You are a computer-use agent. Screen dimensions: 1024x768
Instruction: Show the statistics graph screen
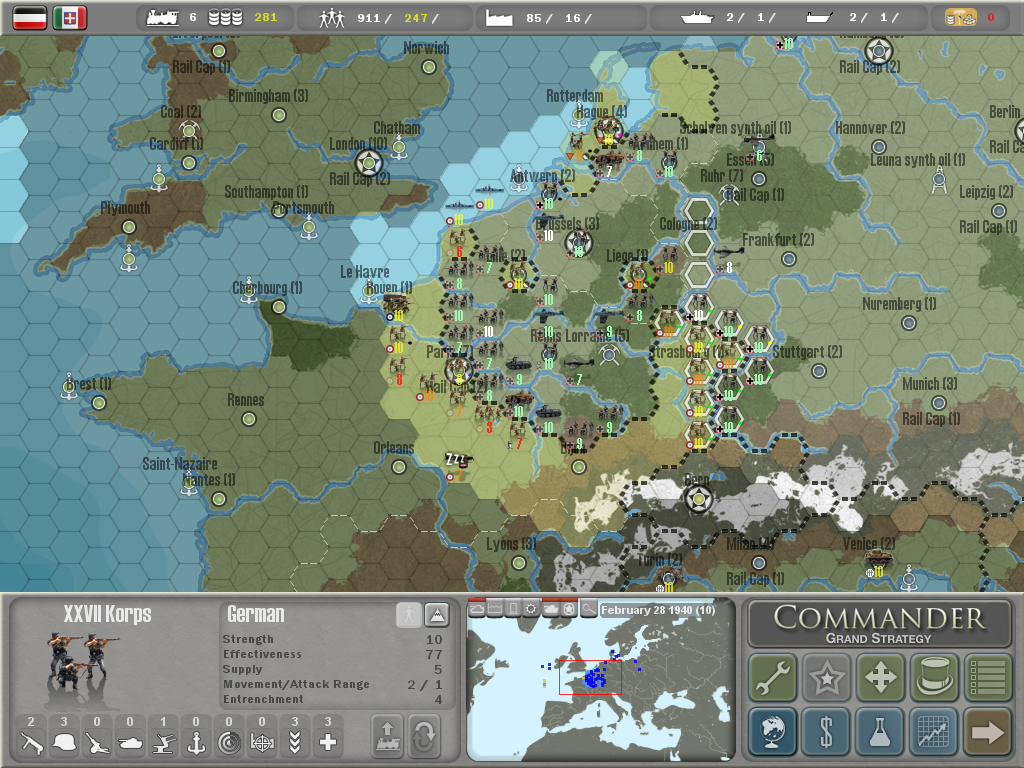click(934, 731)
